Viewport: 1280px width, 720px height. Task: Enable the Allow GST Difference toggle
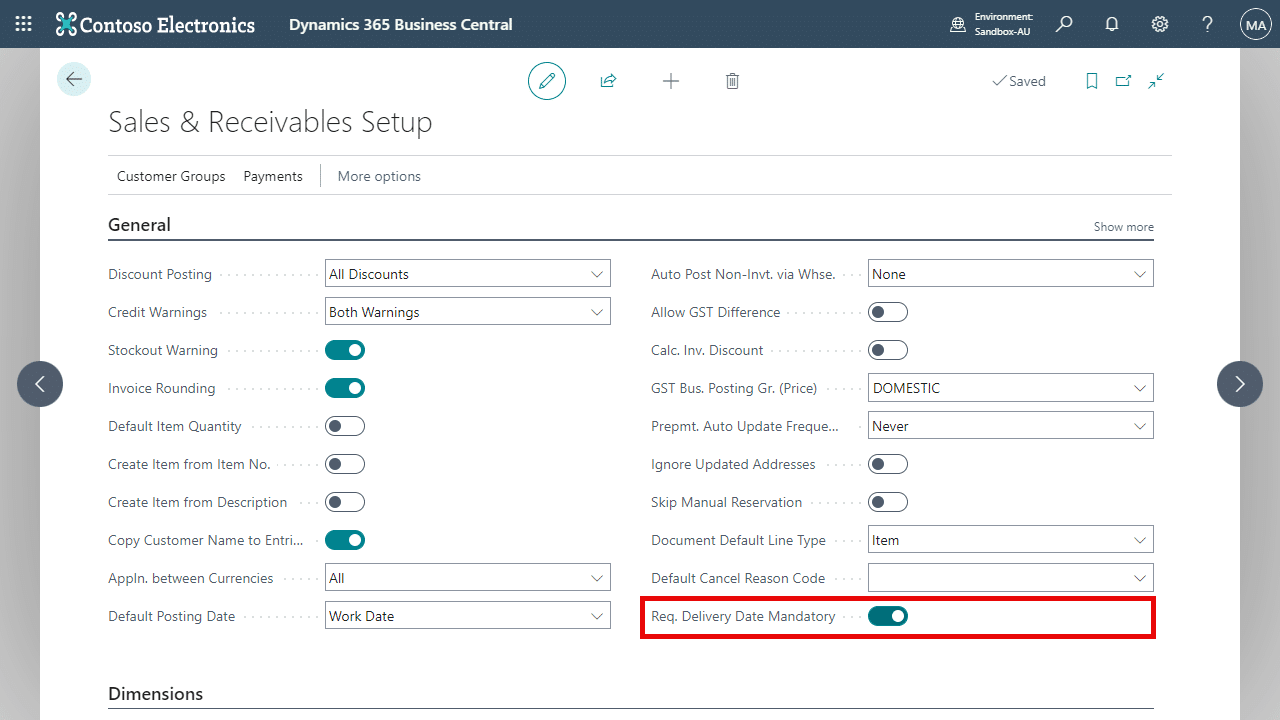(x=888, y=312)
